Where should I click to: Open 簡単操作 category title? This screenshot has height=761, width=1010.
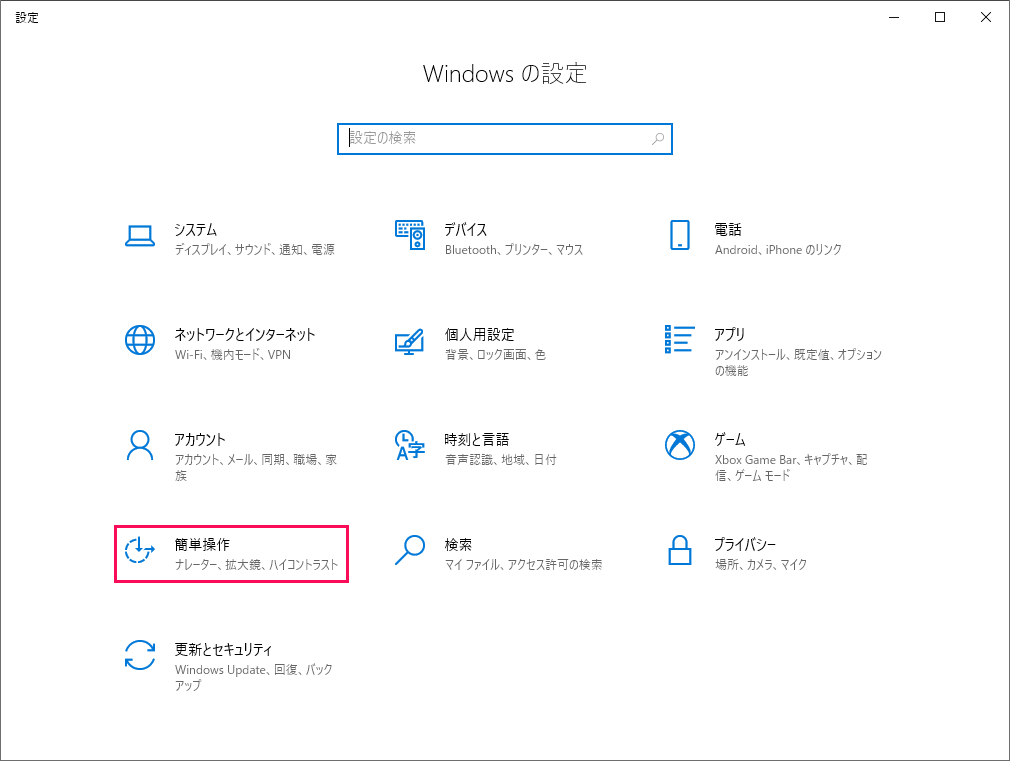point(202,544)
